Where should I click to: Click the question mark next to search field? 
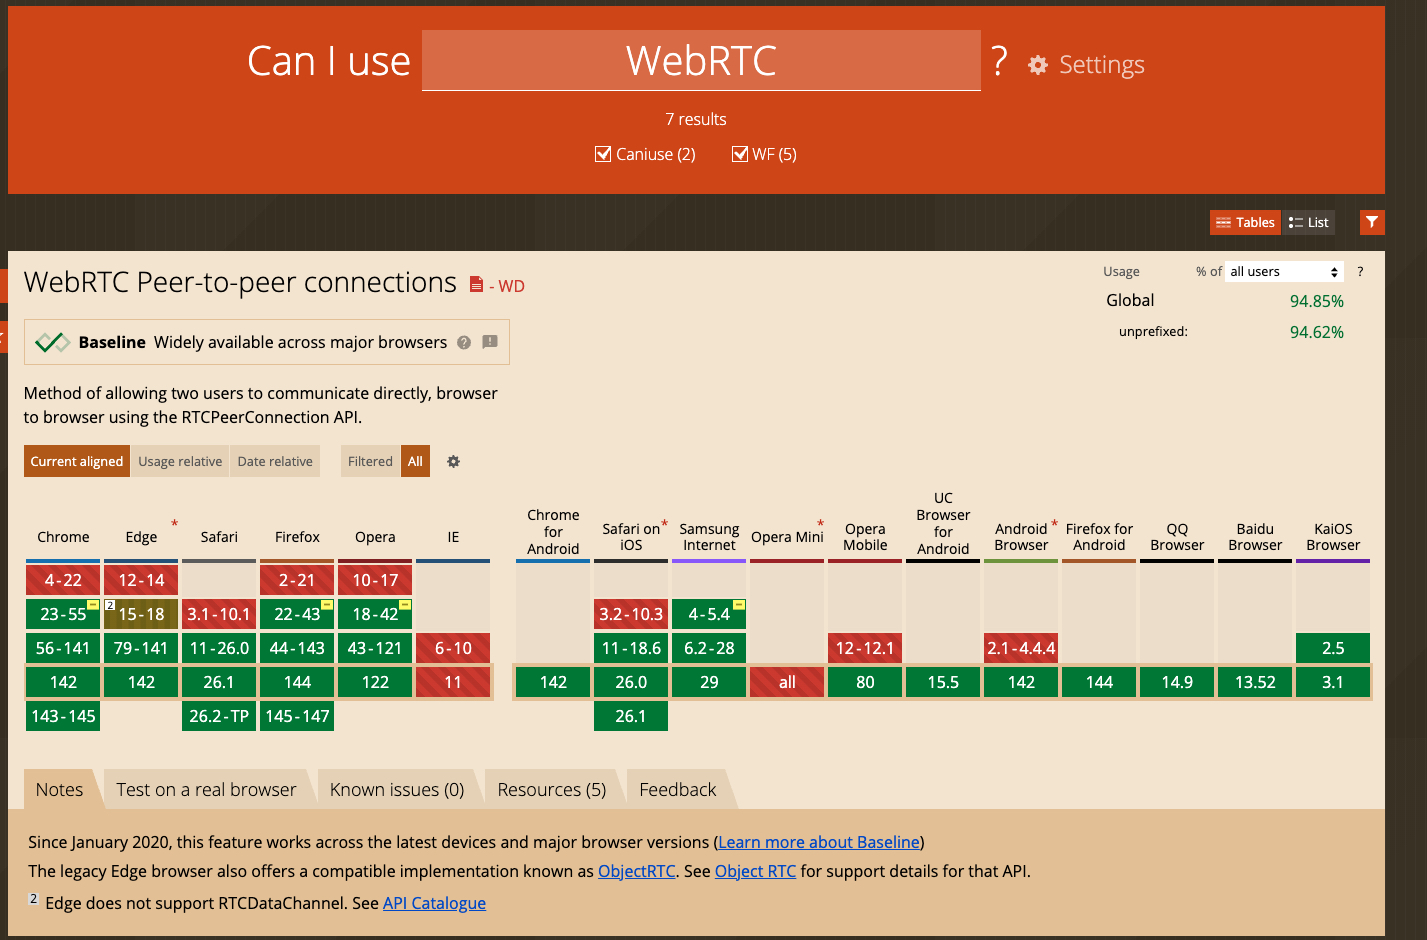click(x=999, y=62)
